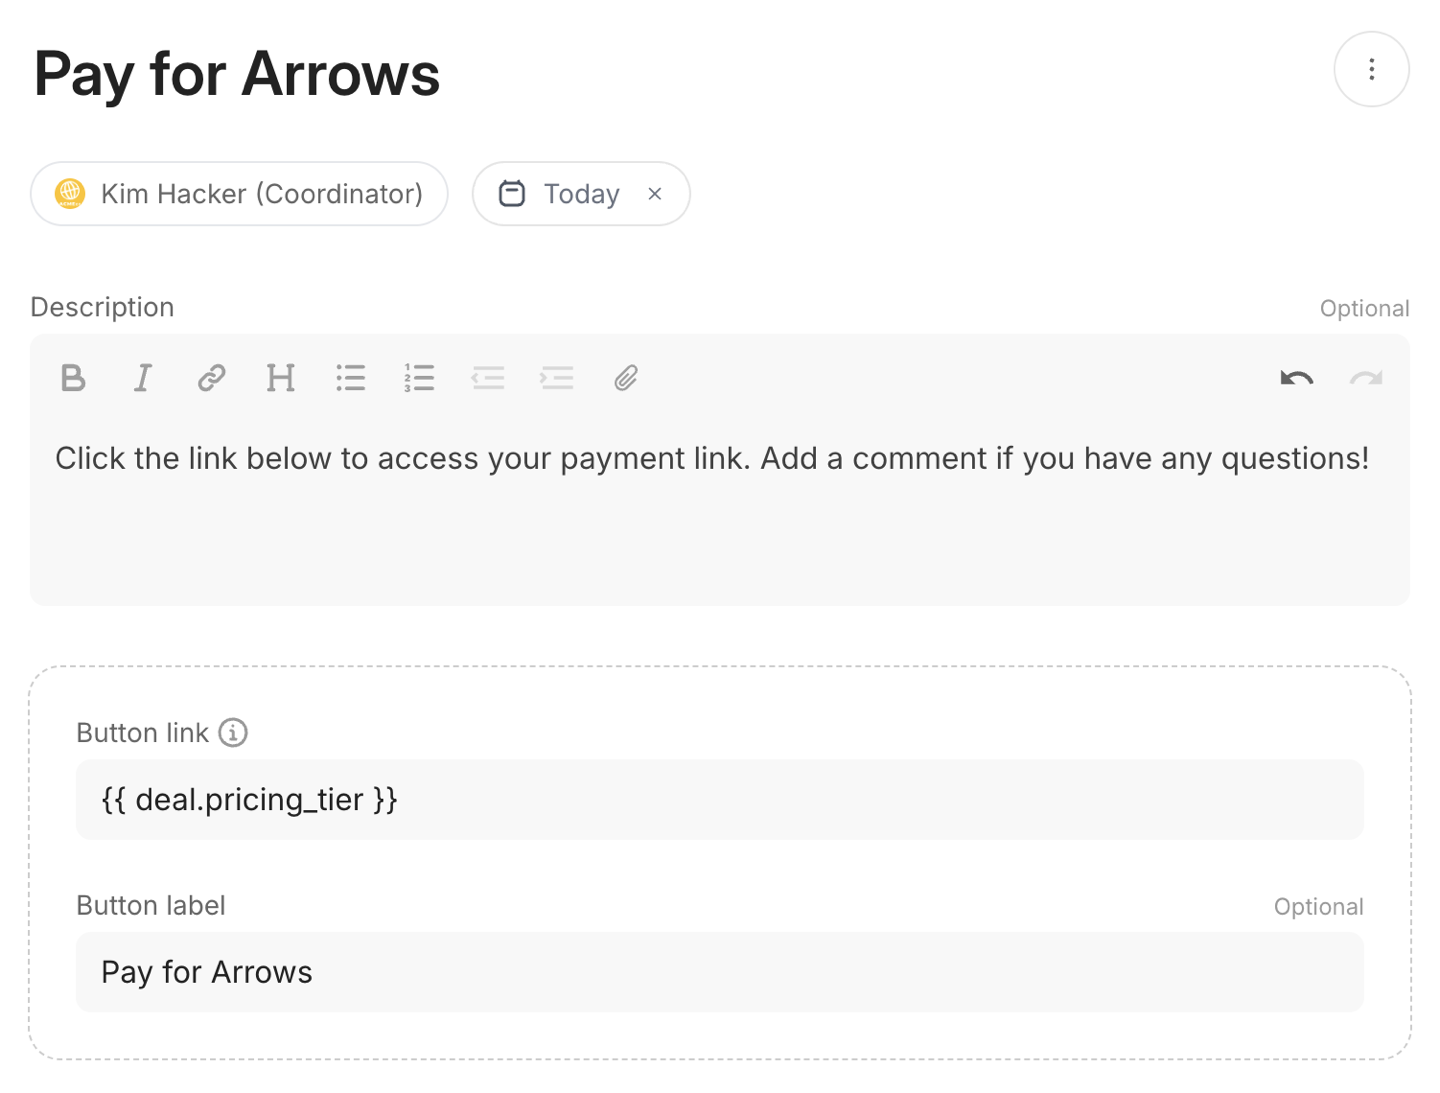
Task: Open the three-dot more options menu
Action: click(x=1371, y=69)
